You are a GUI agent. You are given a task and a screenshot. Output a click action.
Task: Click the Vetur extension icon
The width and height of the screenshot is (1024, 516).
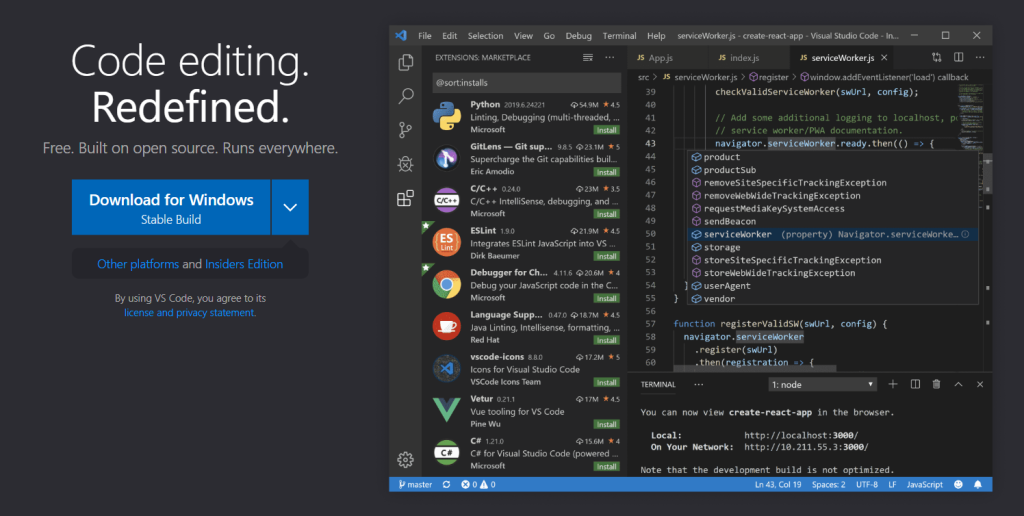447,410
